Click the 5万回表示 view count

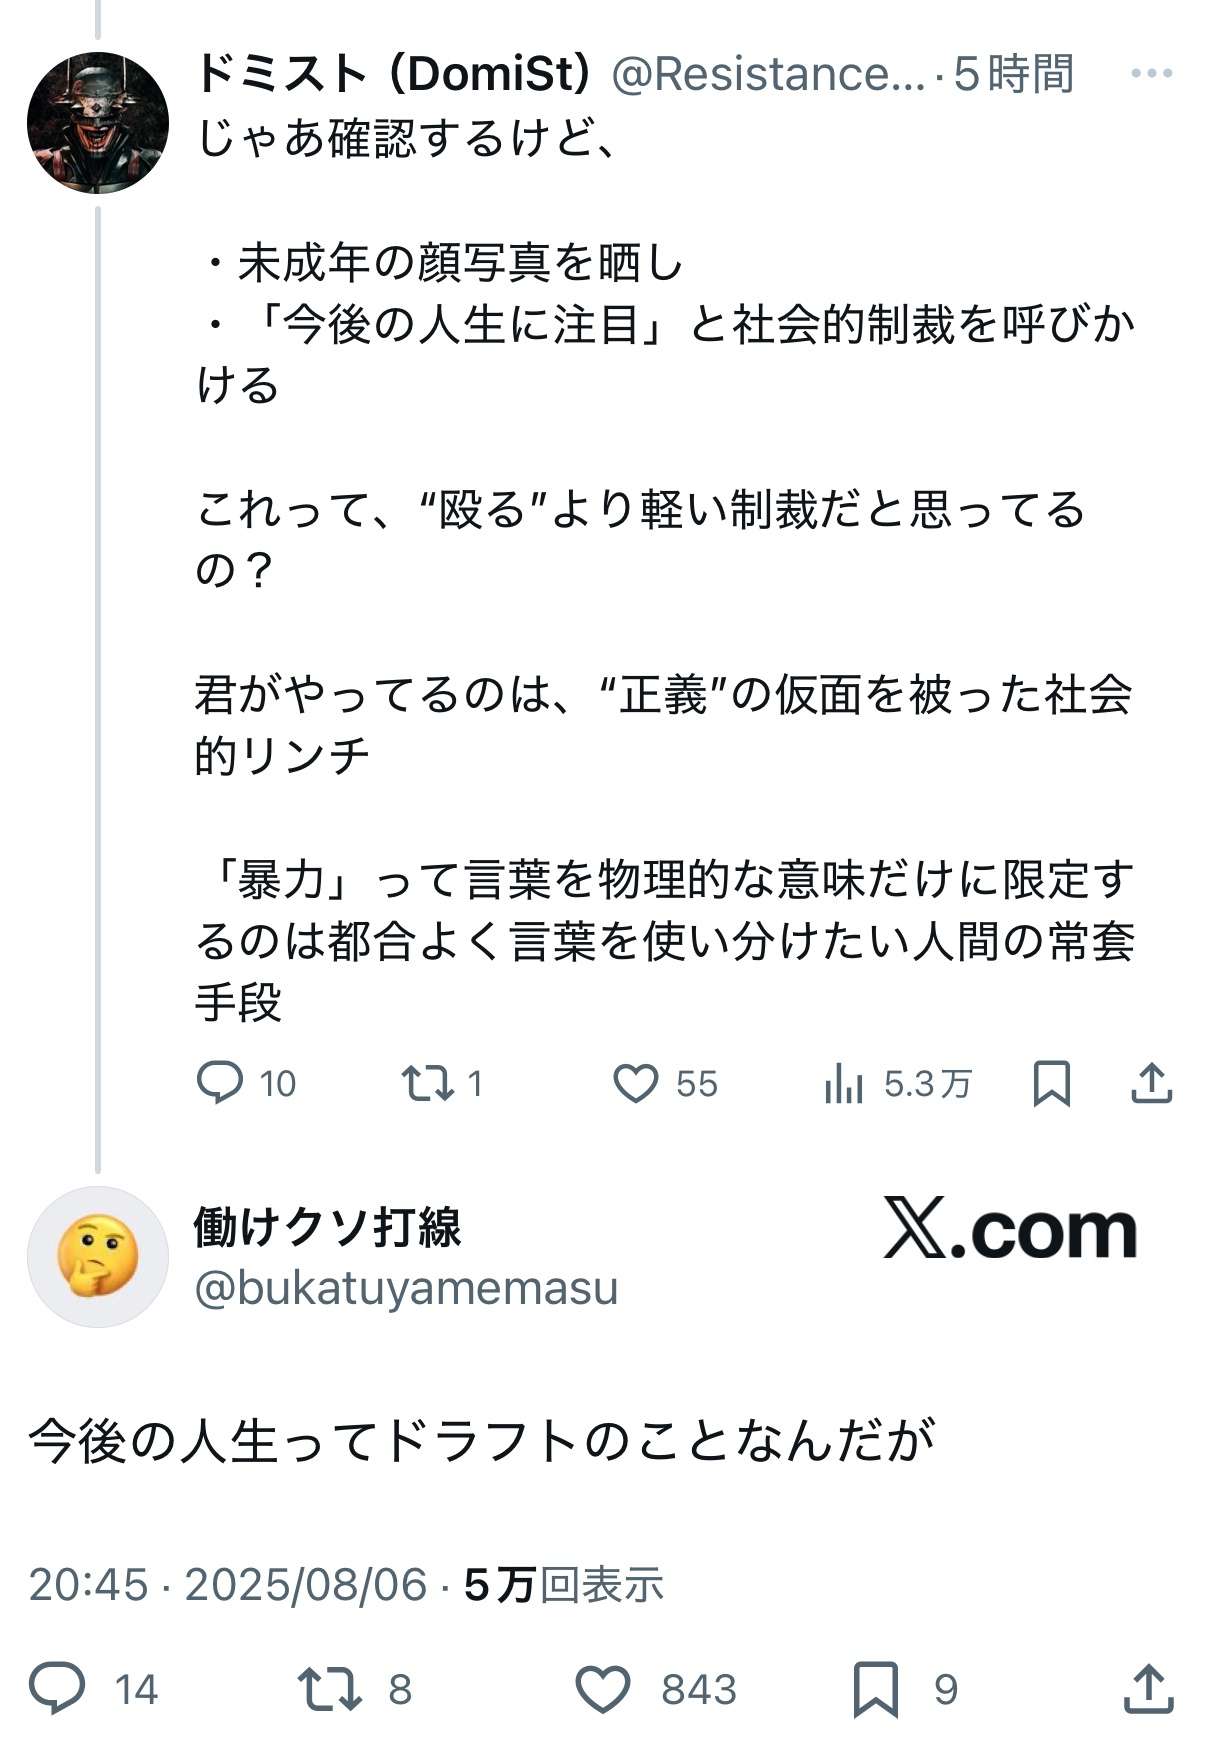tap(564, 1585)
